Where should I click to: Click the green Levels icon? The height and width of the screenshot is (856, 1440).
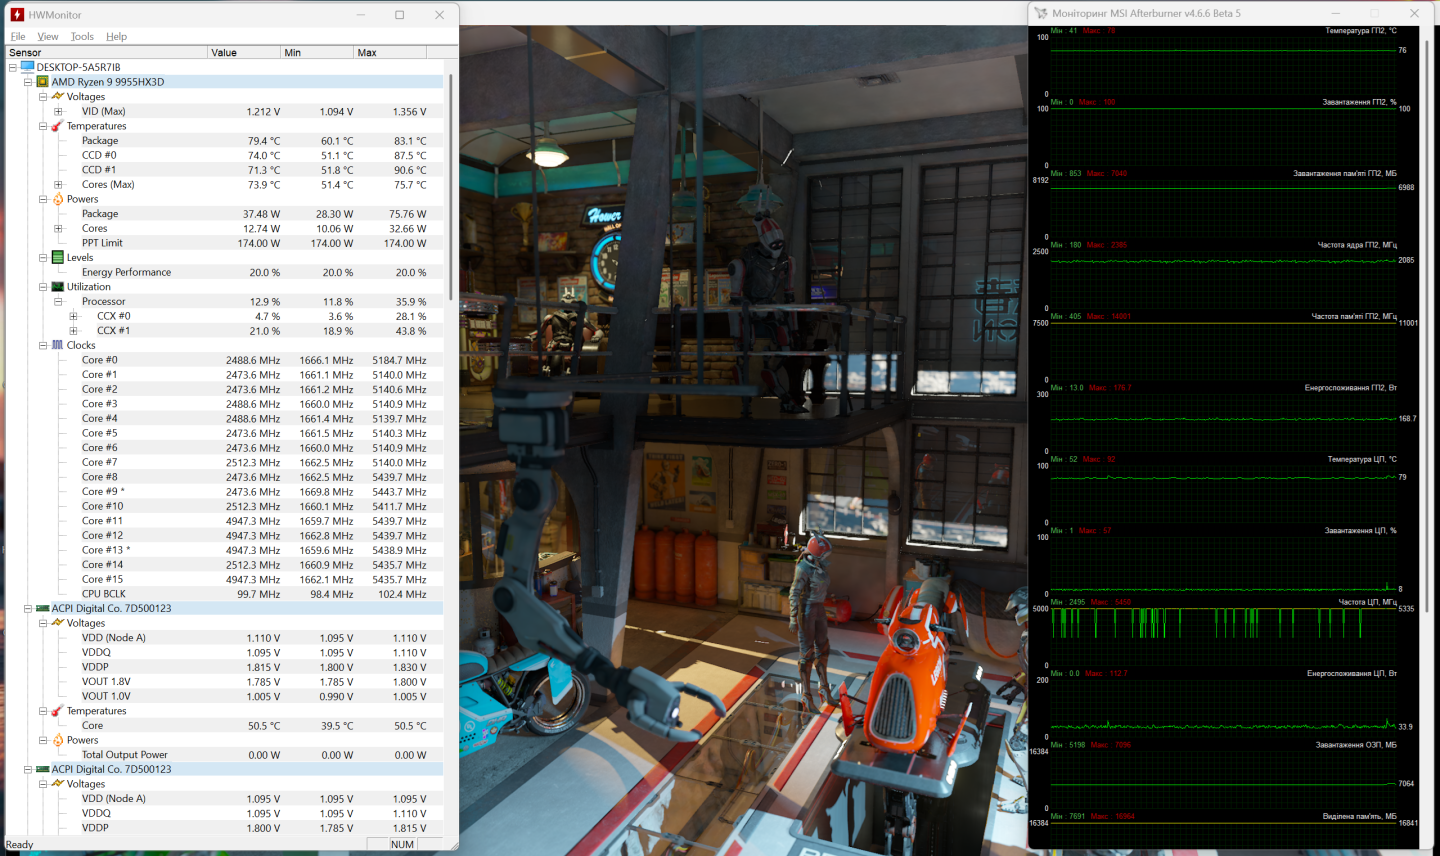pos(58,257)
